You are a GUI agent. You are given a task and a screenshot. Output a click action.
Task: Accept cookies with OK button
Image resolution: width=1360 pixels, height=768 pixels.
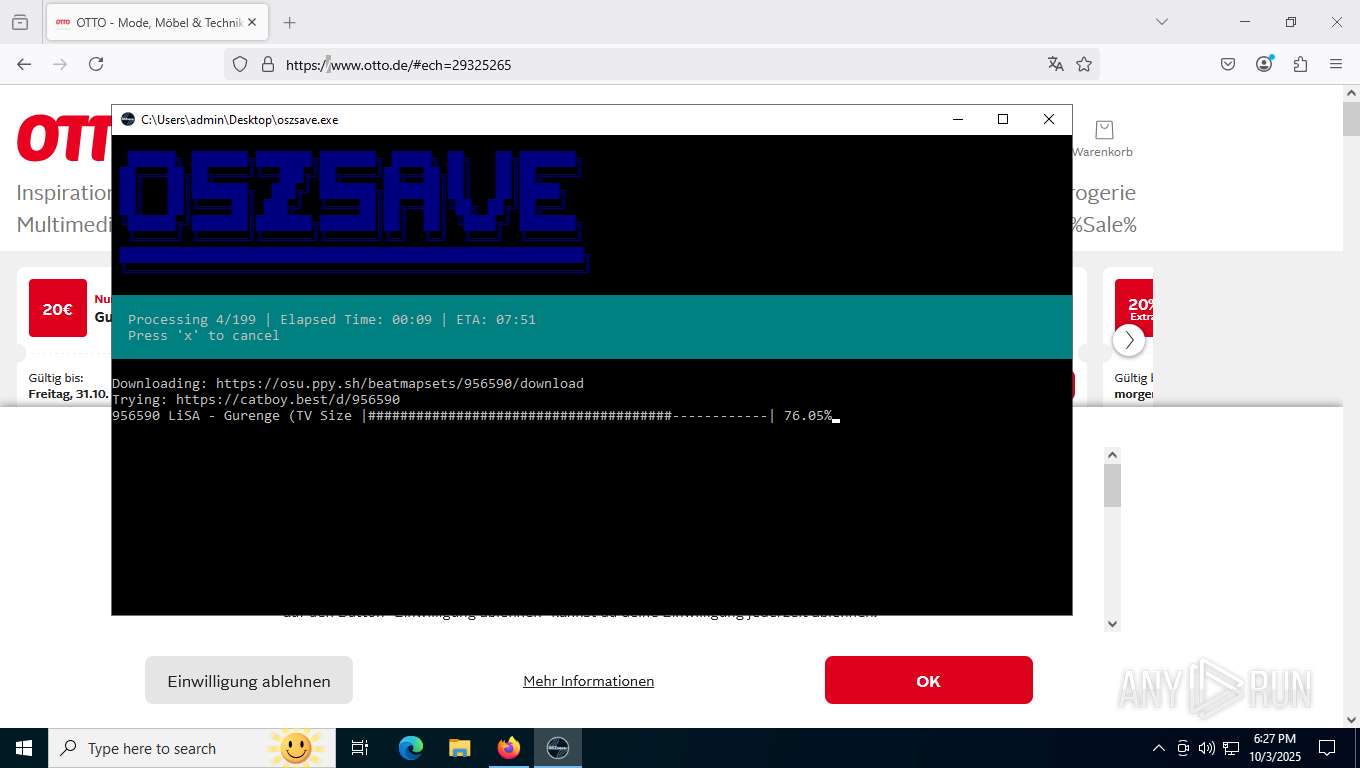click(928, 680)
